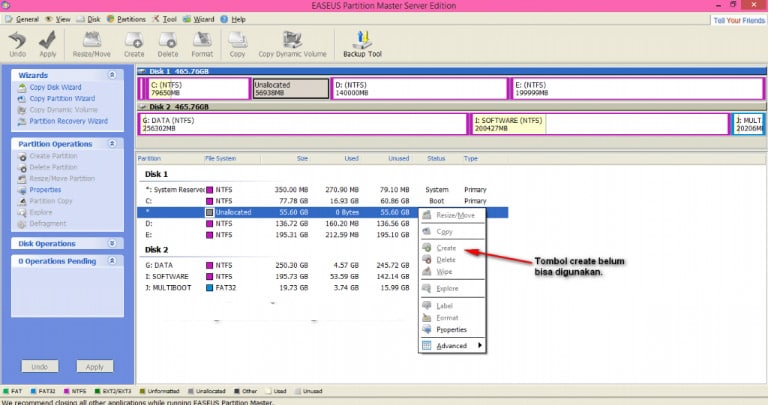
Task: Select D: (NTFS) block in disk map
Action: (x=419, y=89)
